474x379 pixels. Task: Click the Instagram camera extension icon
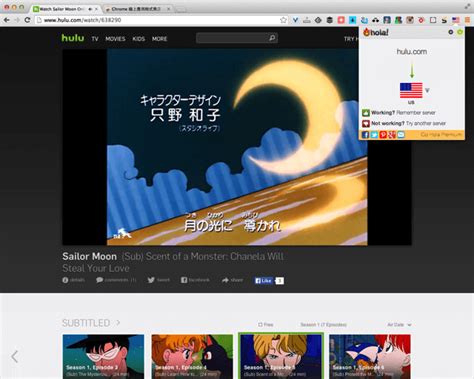pos(410,20)
